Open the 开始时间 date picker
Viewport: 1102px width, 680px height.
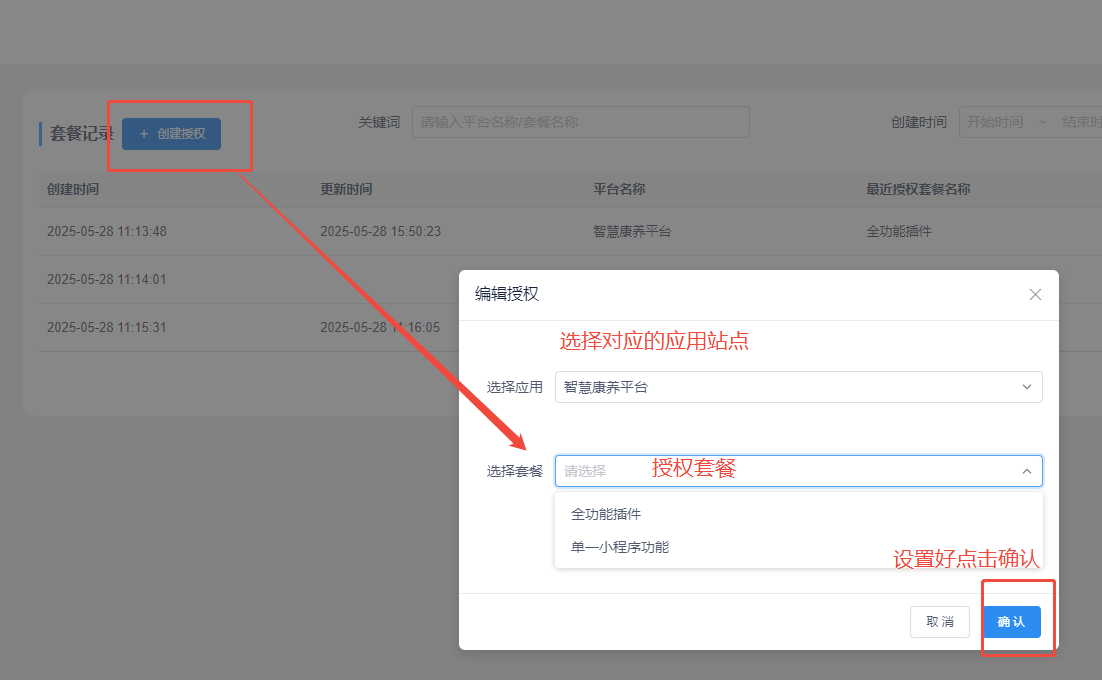click(994, 122)
